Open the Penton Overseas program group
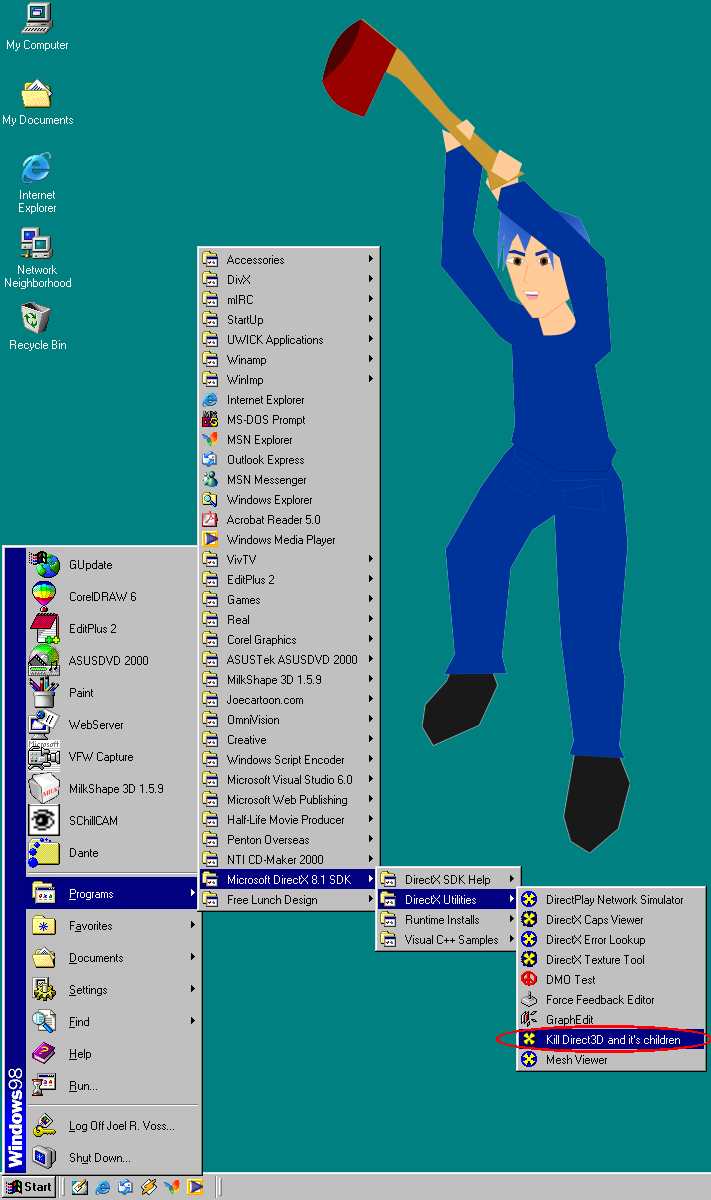 pos(289,840)
